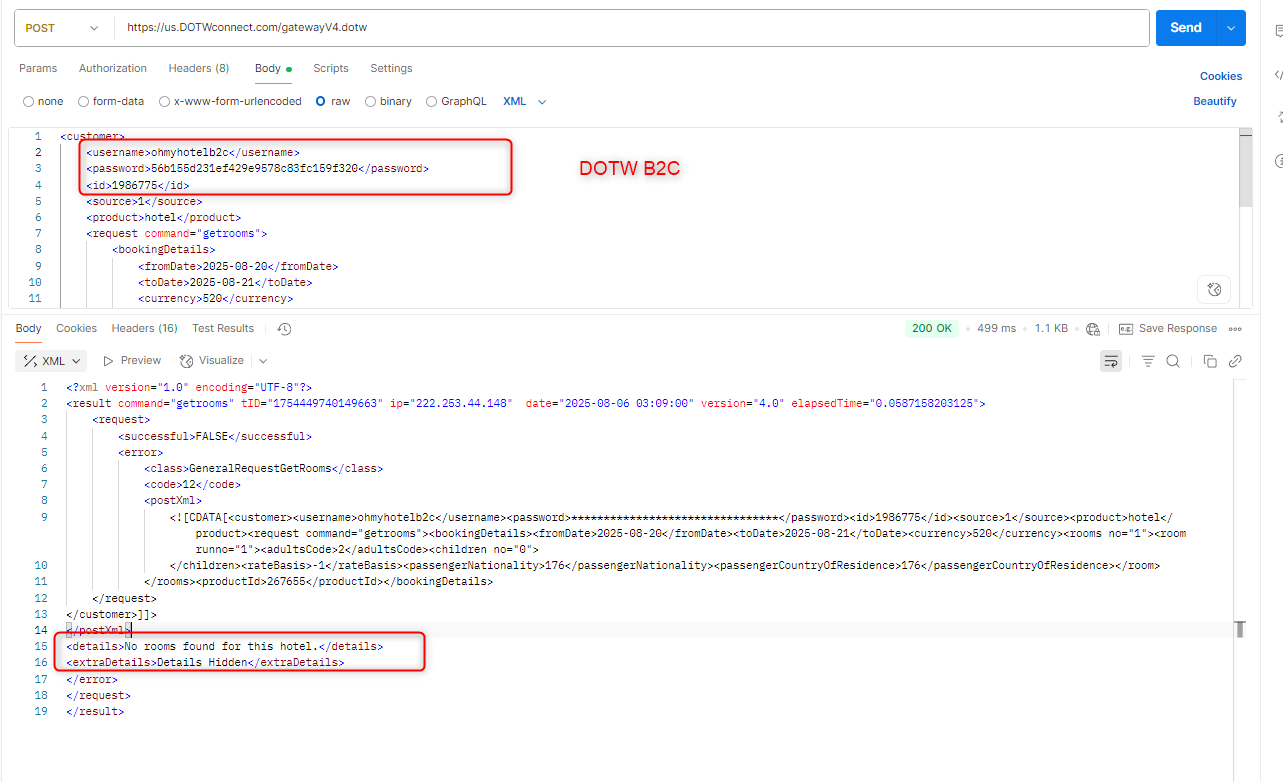The height and width of the screenshot is (782, 1283).
Task: Open the code snippet icon in sidebar
Action: click(1279, 75)
